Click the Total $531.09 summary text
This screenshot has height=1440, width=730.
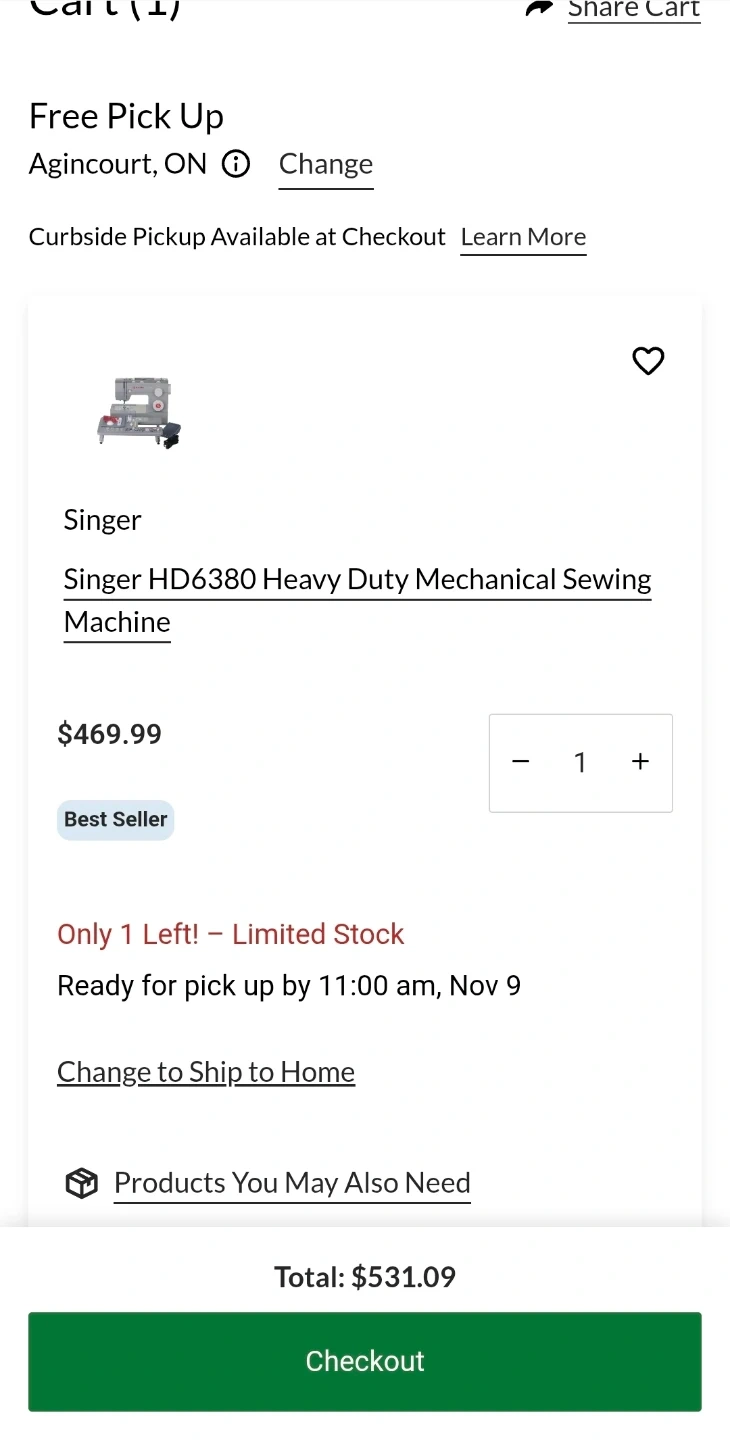365,1277
